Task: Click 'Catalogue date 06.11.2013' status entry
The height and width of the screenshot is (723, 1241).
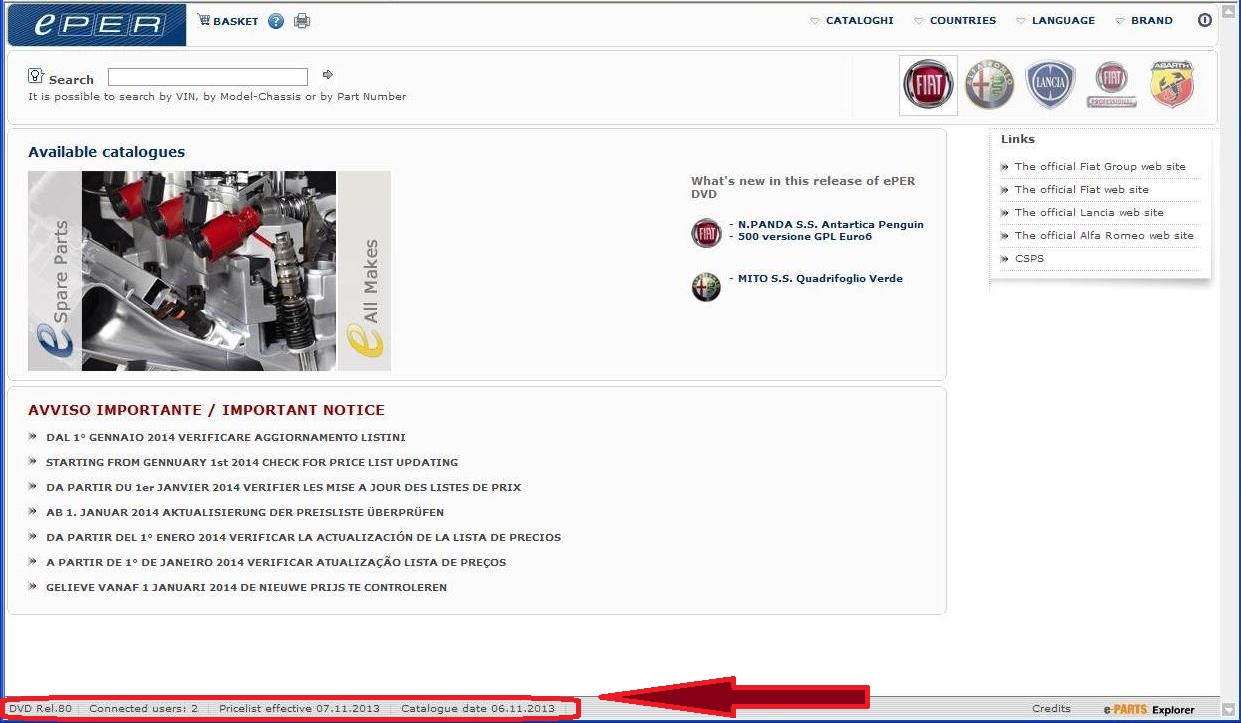Action: click(478, 709)
